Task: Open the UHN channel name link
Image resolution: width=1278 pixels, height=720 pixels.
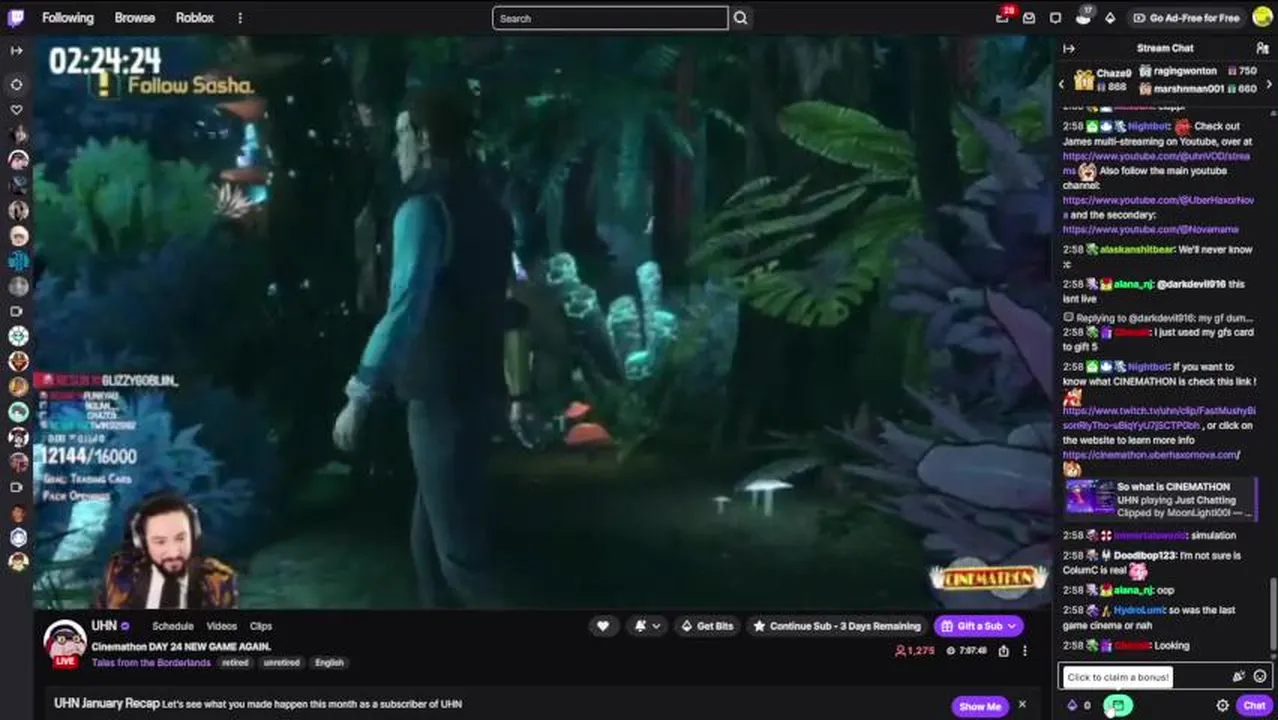Action: point(104,626)
